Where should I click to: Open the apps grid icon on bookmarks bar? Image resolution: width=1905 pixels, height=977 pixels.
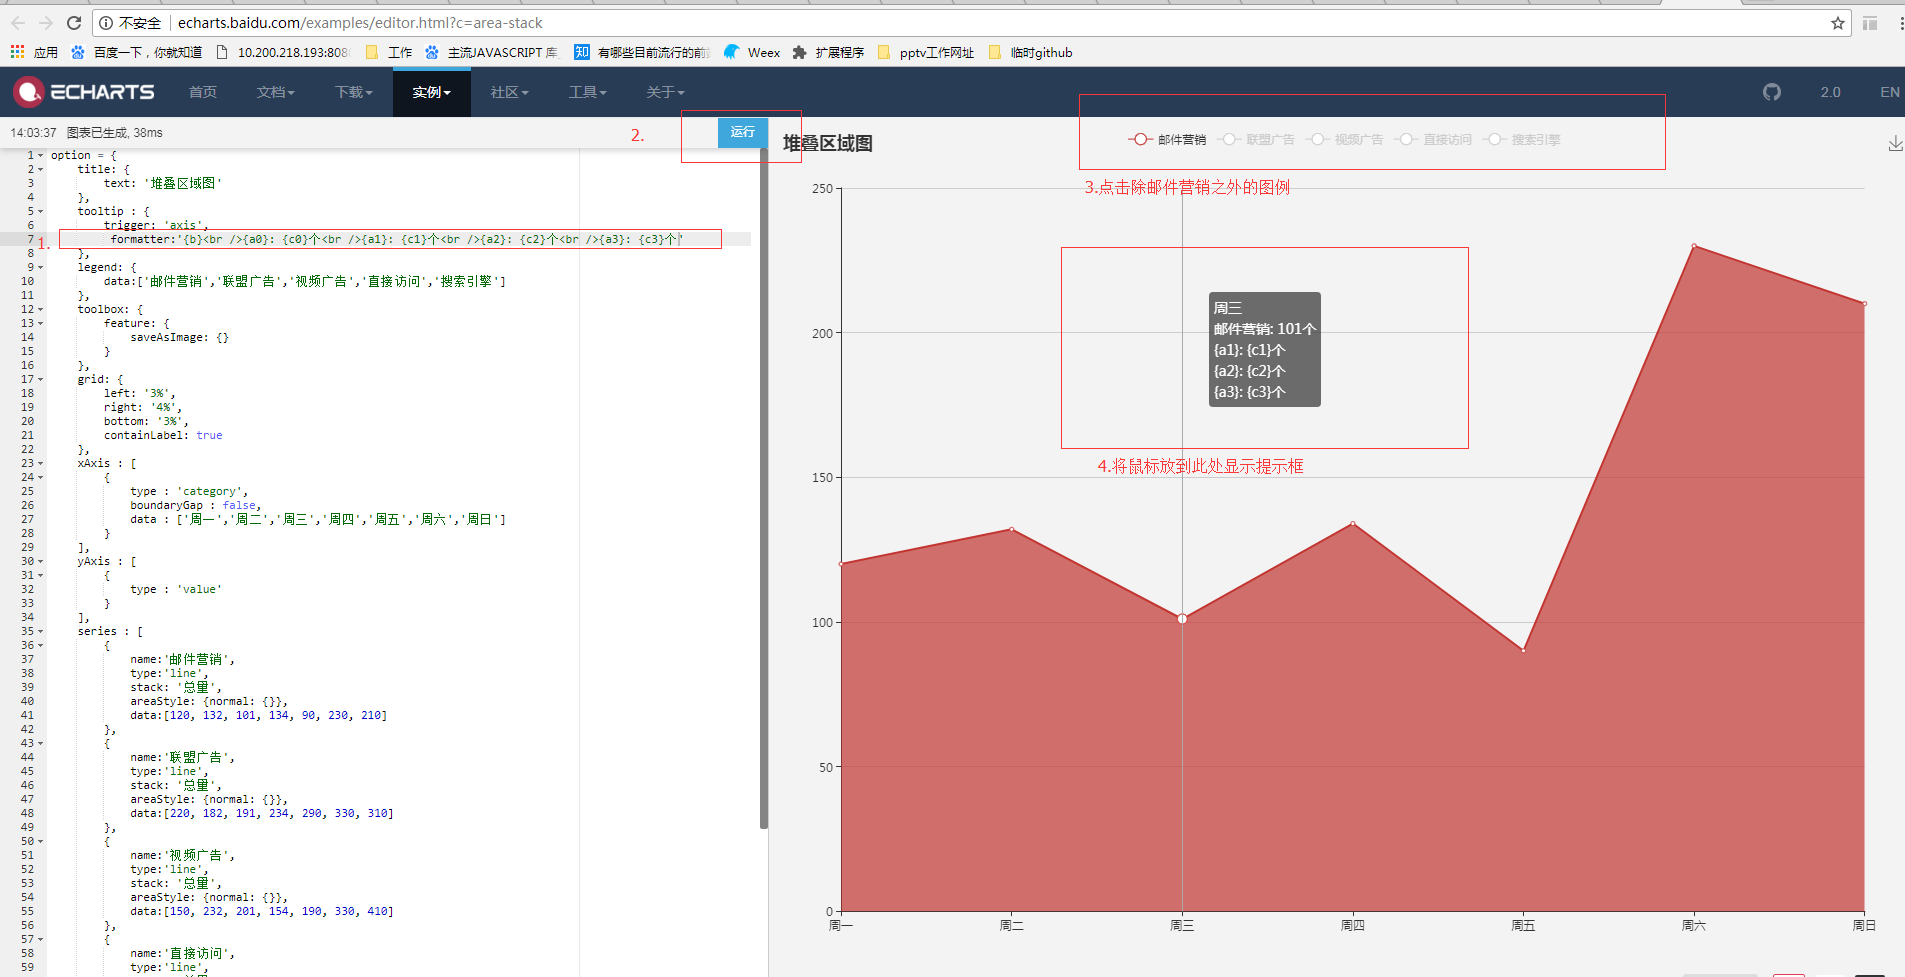[x=17, y=52]
